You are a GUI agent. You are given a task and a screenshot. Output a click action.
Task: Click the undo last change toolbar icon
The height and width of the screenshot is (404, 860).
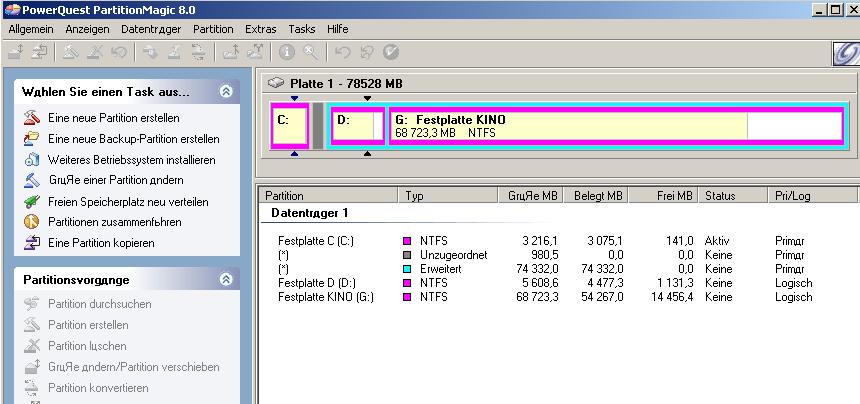pyautogui.click(x=343, y=52)
